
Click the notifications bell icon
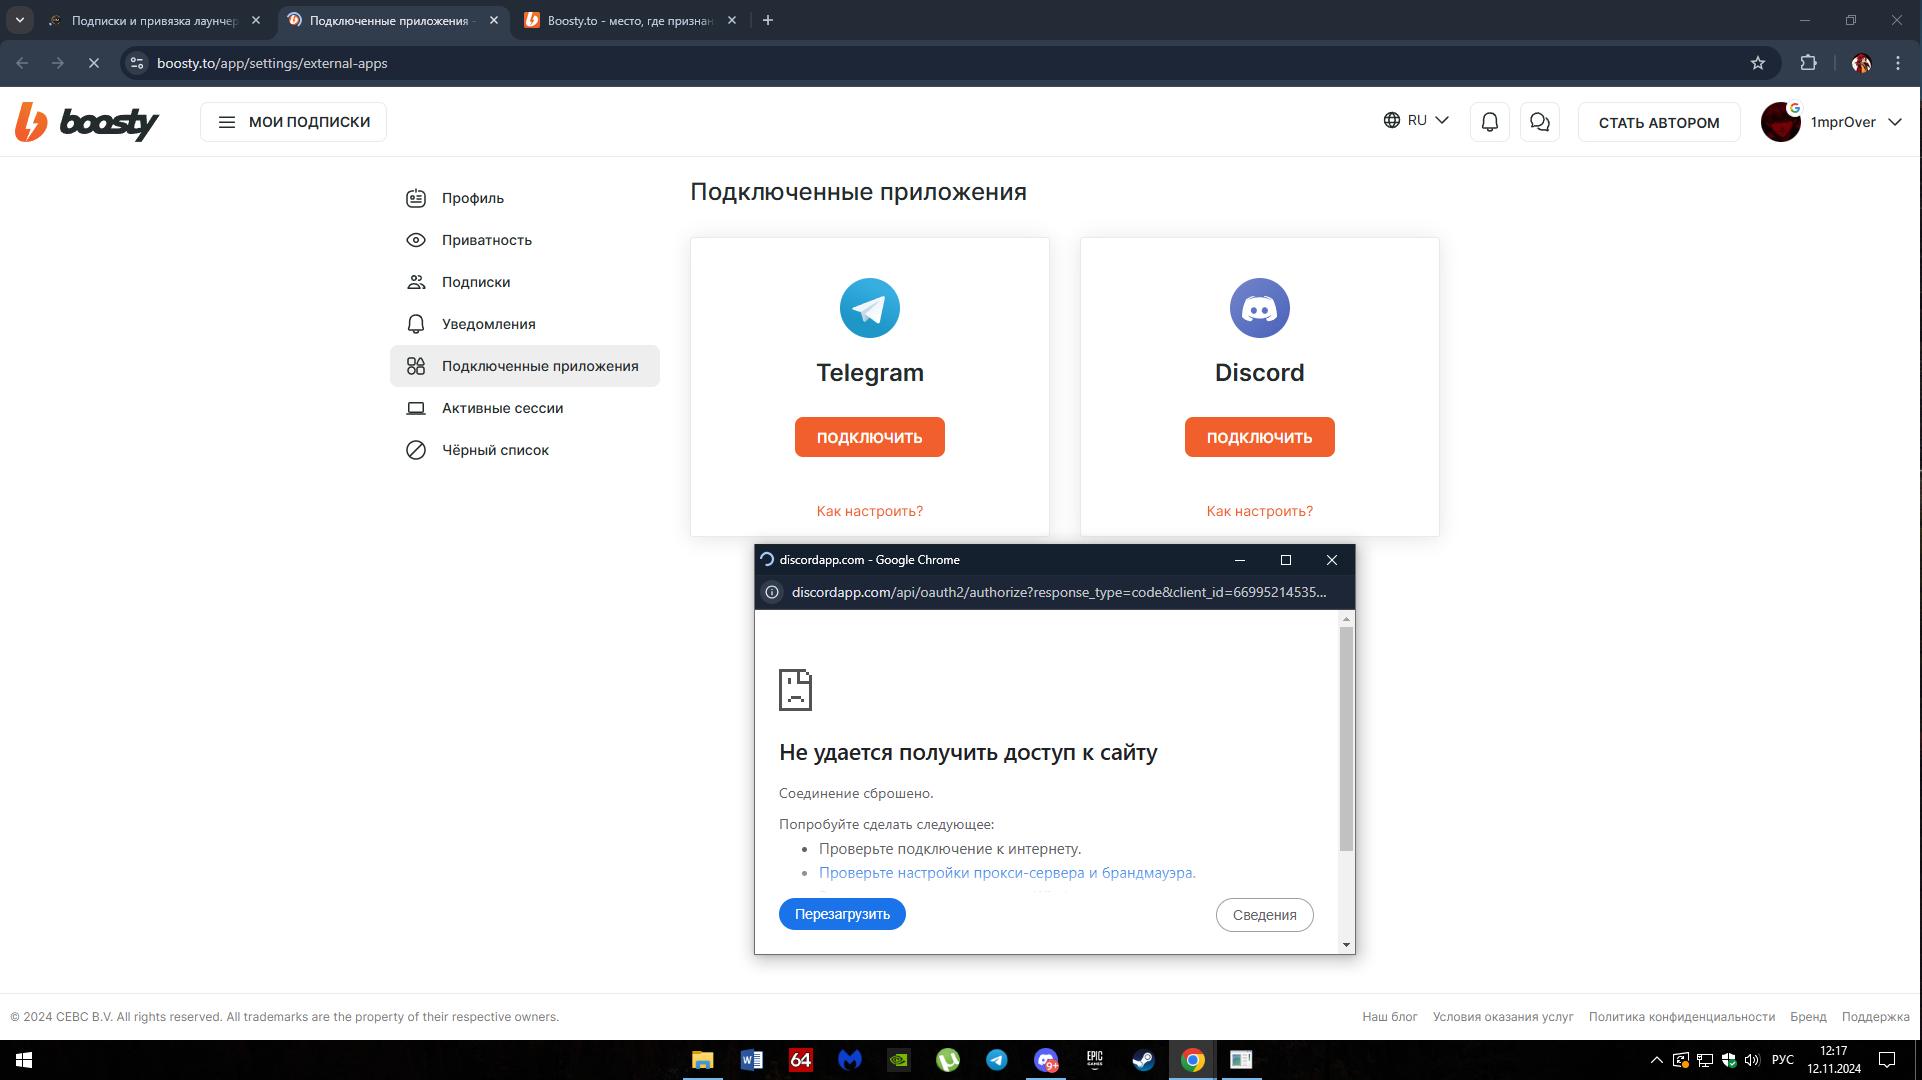[x=1489, y=122]
